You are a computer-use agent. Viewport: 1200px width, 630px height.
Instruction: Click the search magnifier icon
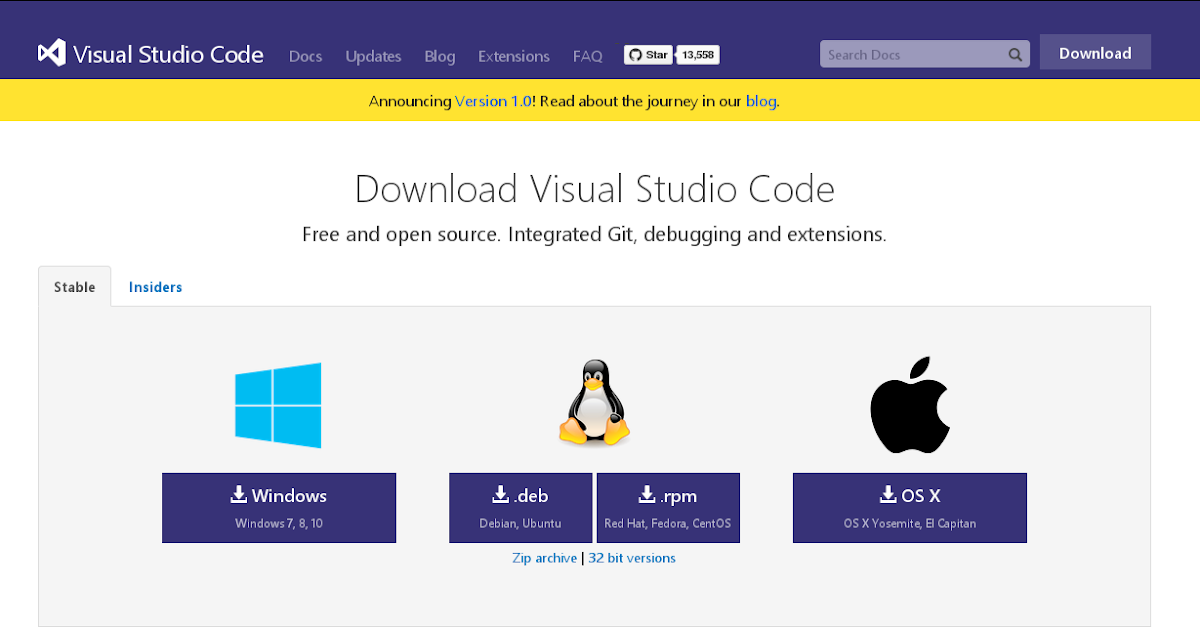click(1015, 55)
